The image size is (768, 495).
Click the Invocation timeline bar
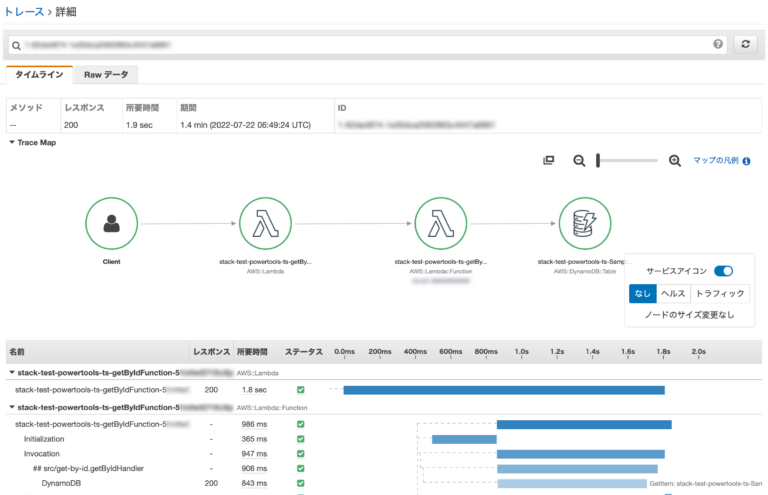coord(580,454)
